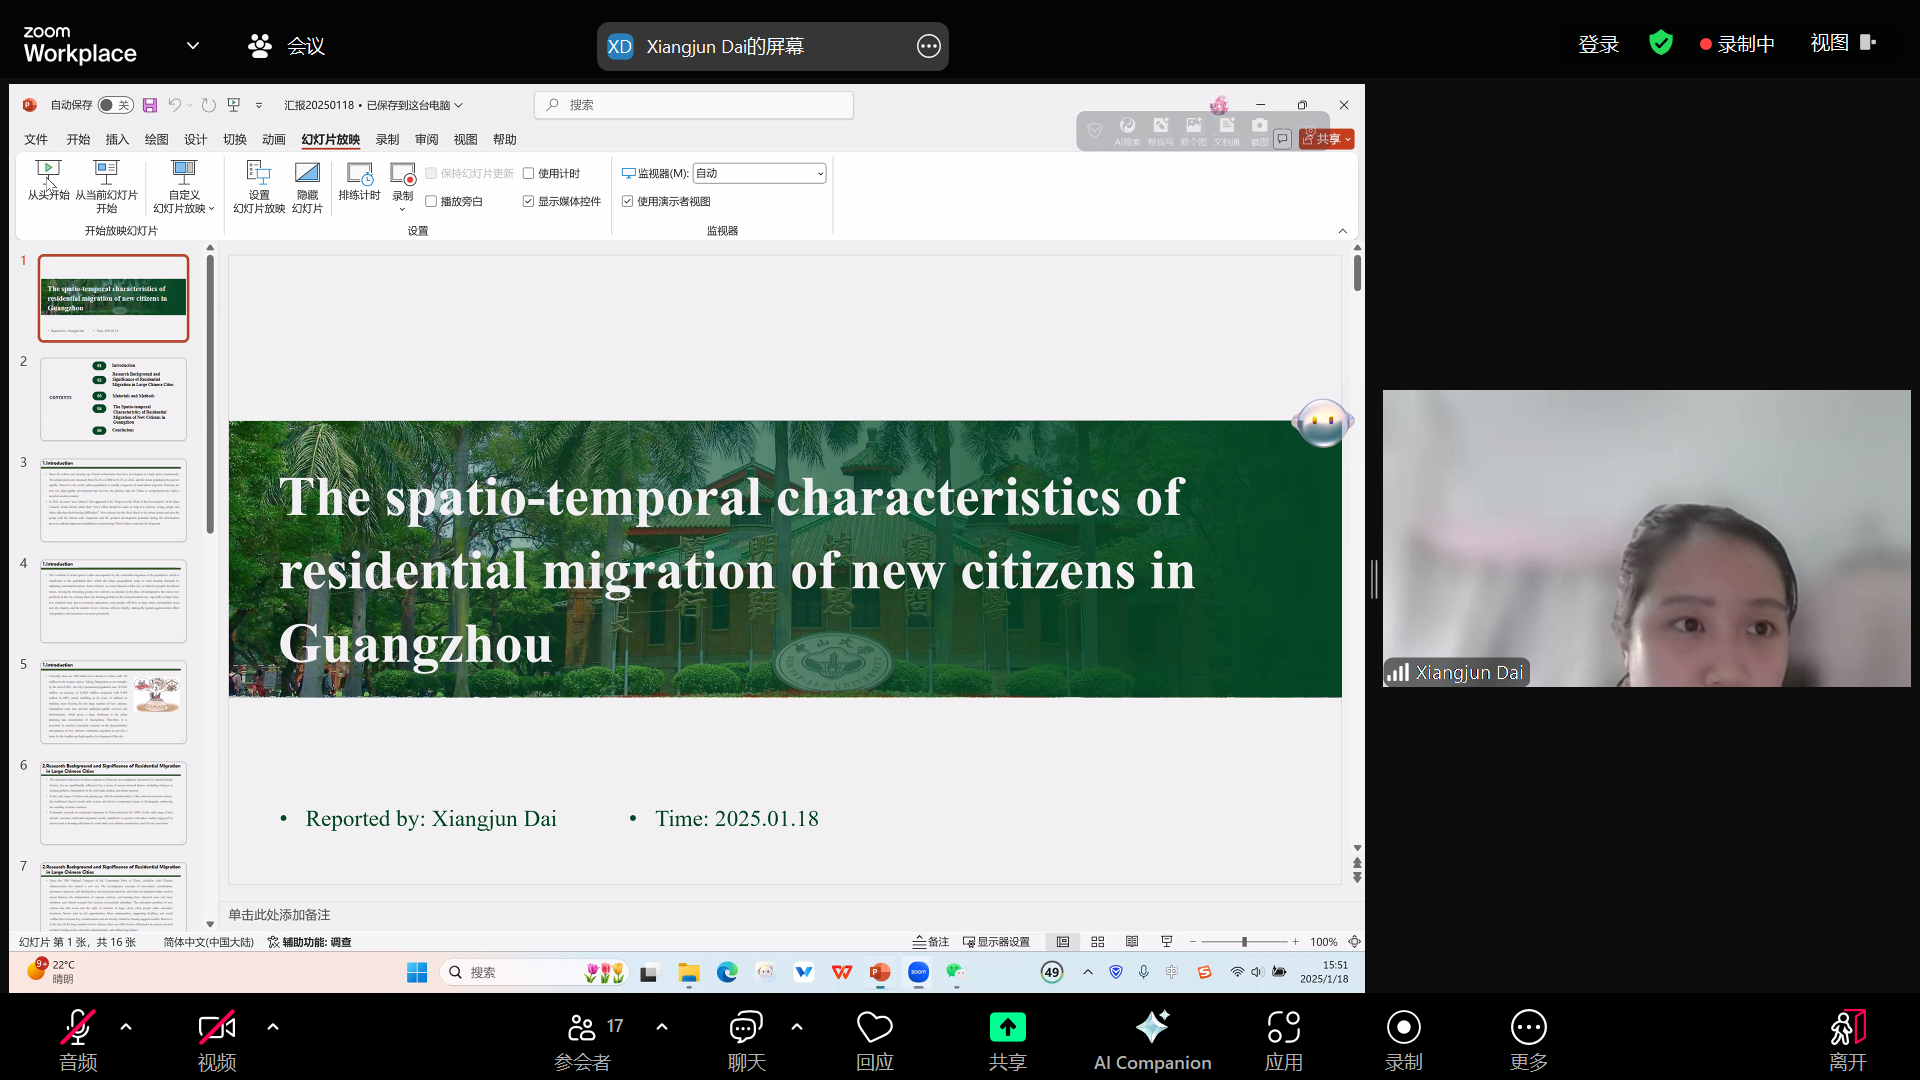Toggle AutoSave (自动保存) switch
This screenshot has width=1920, height=1080.
coord(115,105)
